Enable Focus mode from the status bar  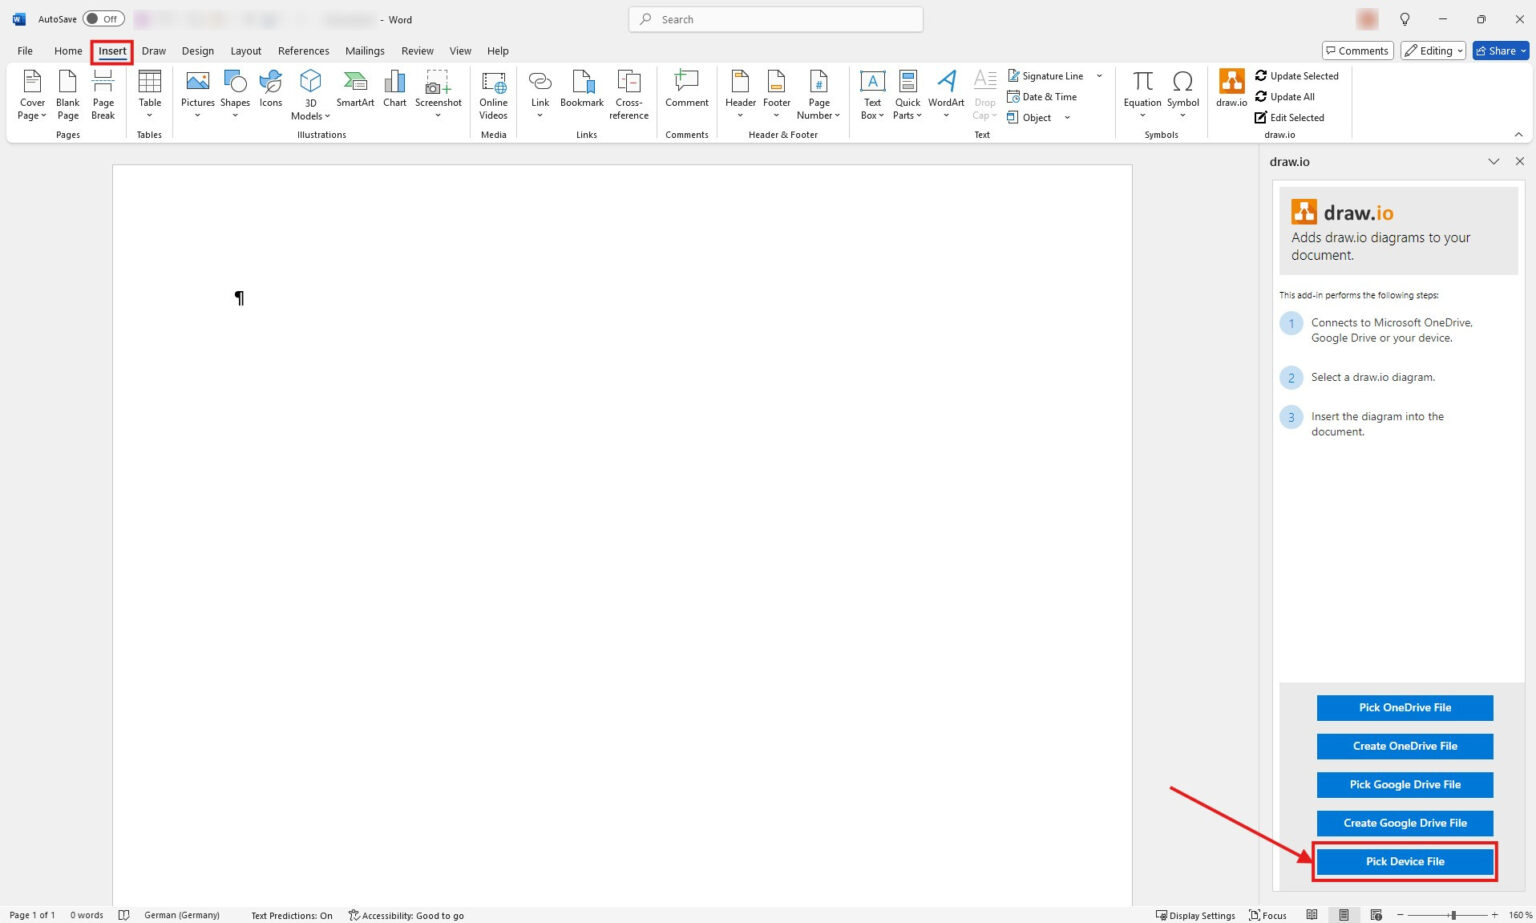[x=1268, y=914]
